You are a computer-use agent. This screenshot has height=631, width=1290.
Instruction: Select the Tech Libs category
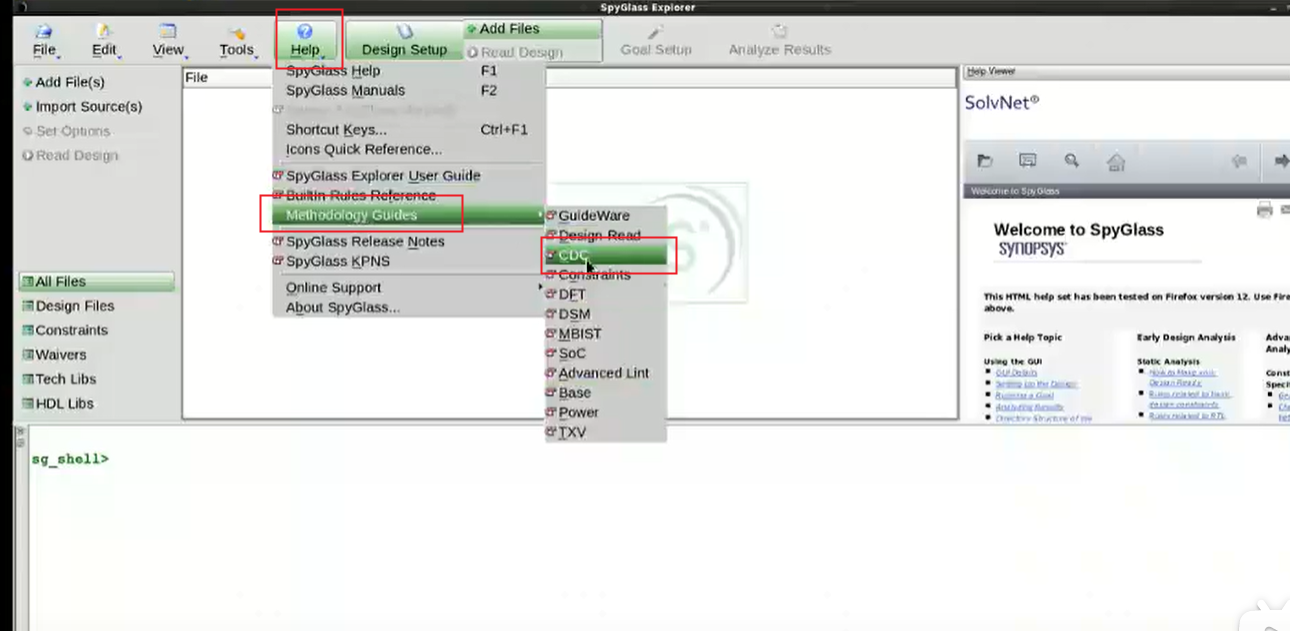(x=59, y=379)
